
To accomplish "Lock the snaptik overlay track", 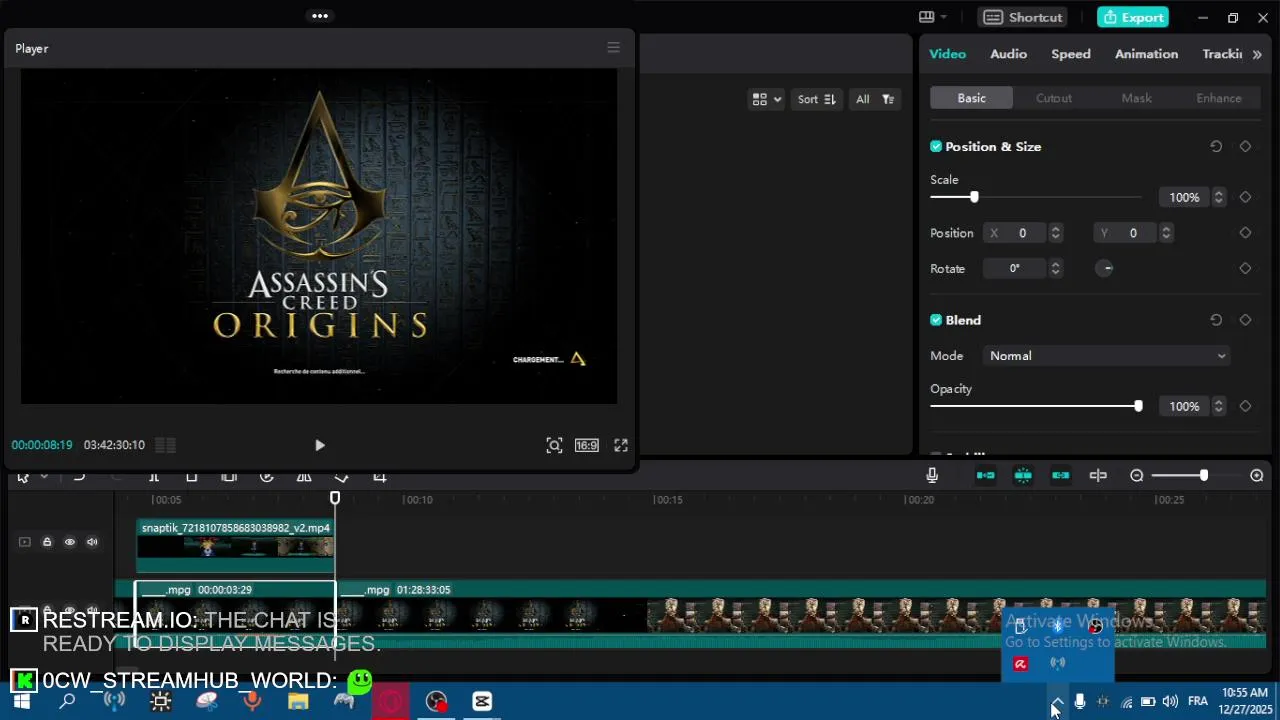I will (x=47, y=542).
